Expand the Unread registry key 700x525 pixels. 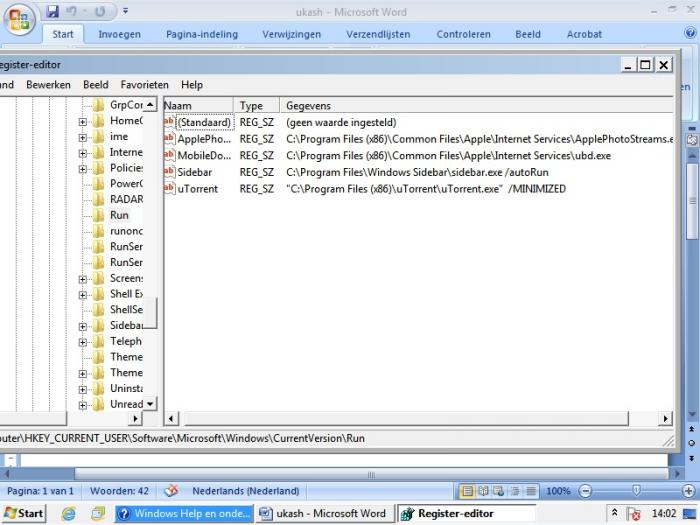pyautogui.click(x=83, y=405)
